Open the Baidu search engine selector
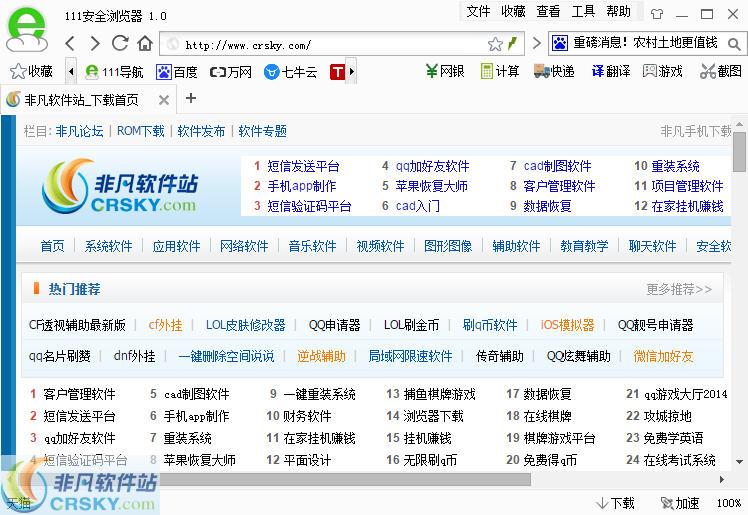The image size is (748, 515). pos(560,43)
